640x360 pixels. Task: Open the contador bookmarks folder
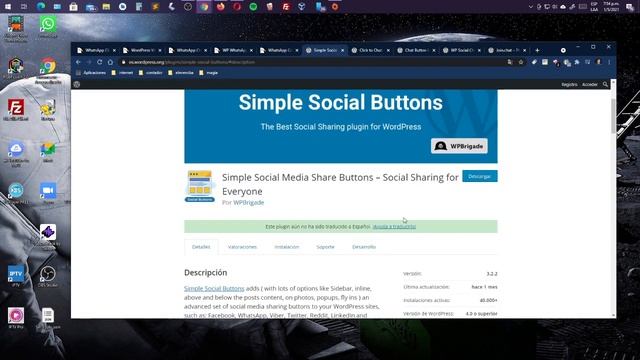(150, 73)
